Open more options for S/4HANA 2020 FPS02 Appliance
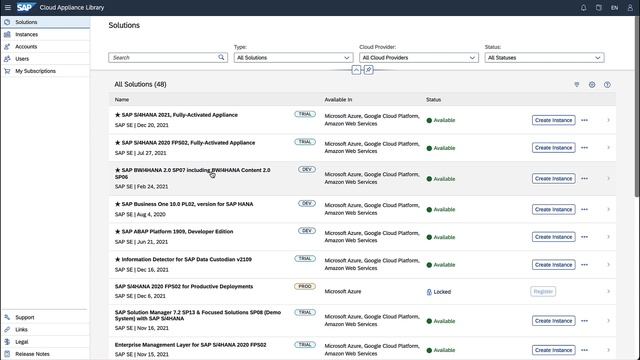640x360 pixels. click(584, 147)
